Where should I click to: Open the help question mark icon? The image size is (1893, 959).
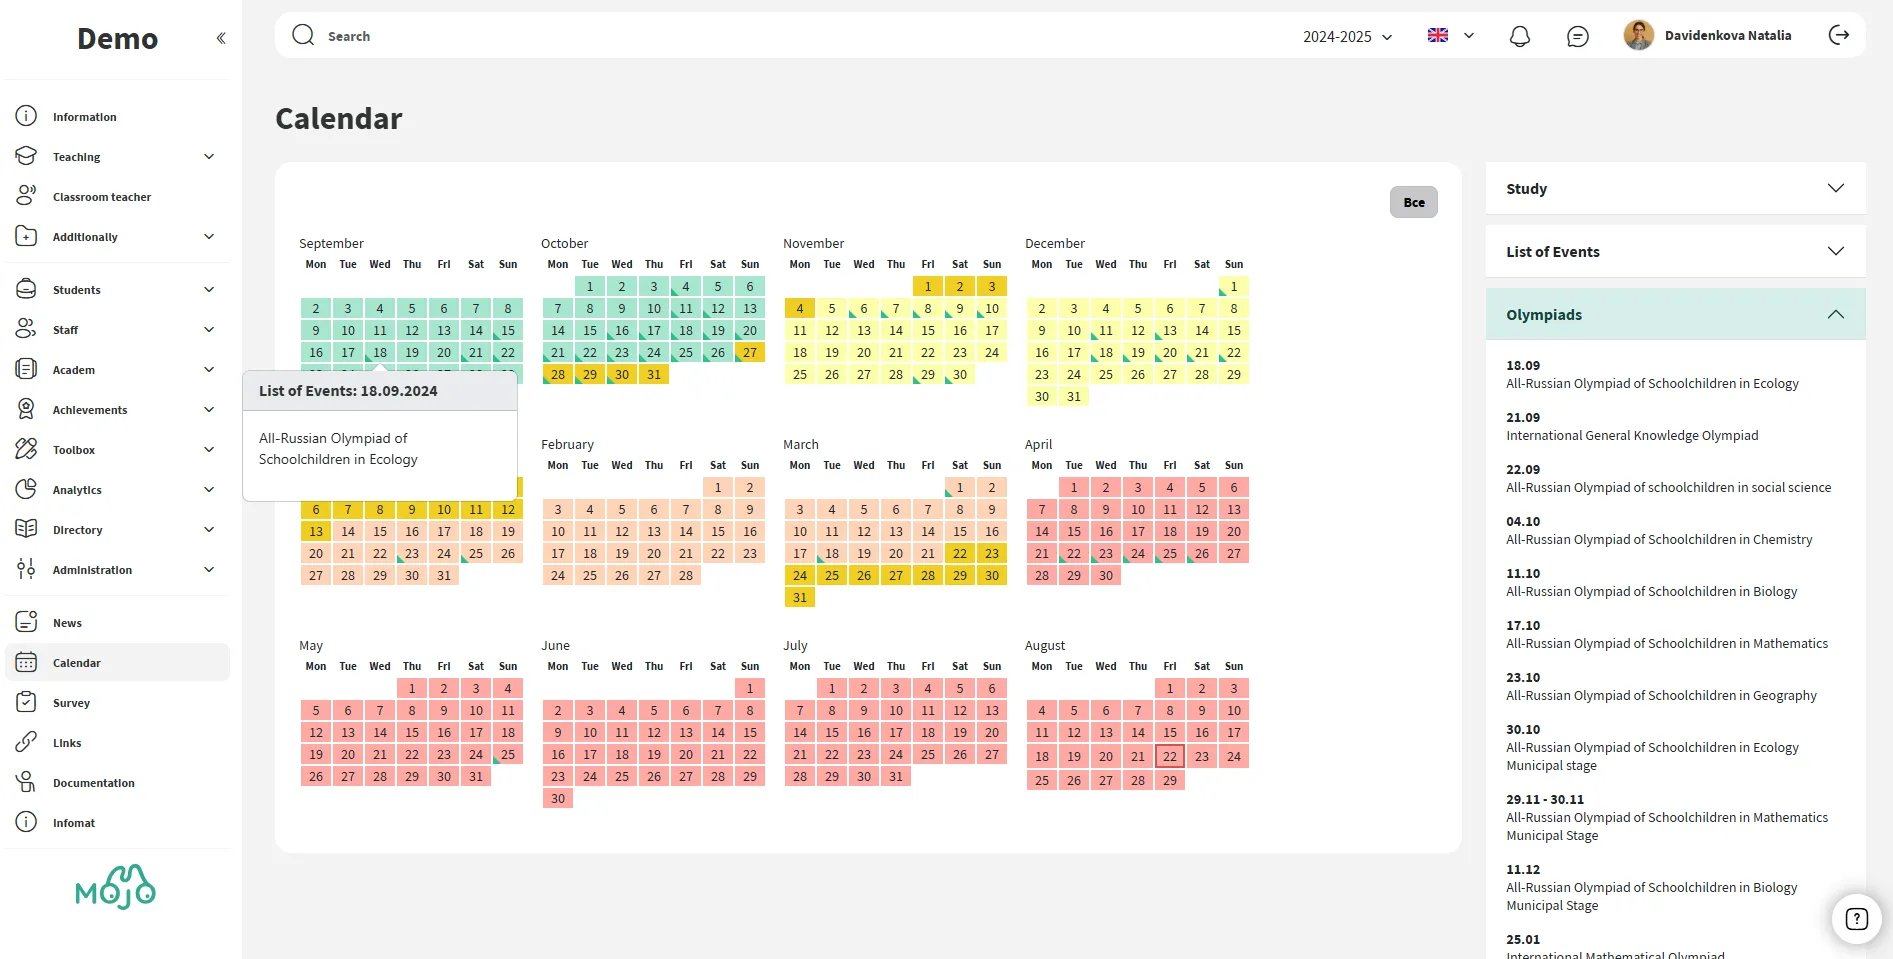(1856, 919)
